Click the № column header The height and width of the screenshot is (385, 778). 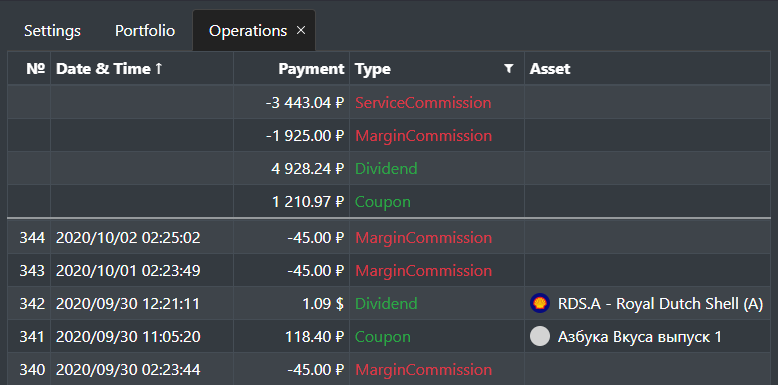pyautogui.click(x=36, y=68)
